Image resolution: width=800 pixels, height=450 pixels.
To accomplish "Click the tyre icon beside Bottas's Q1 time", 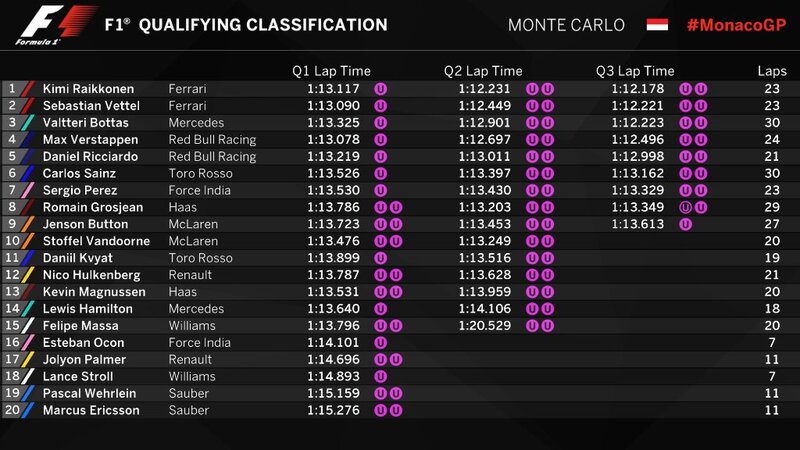I will 381,123.
